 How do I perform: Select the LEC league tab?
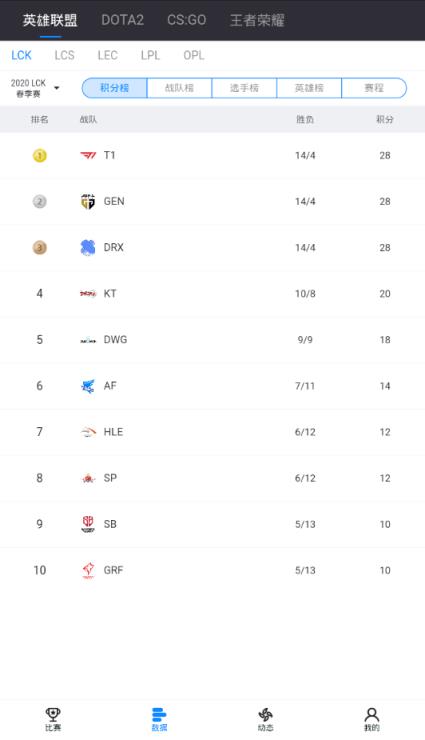point(108,55)
